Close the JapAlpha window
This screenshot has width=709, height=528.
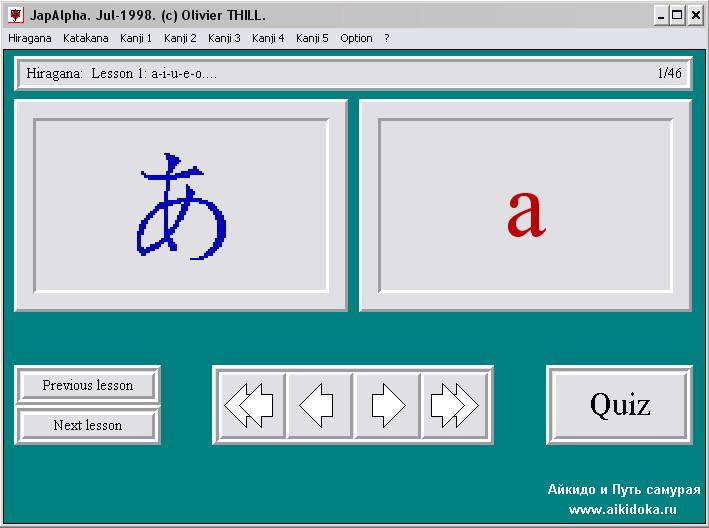[x=696, y=16]
